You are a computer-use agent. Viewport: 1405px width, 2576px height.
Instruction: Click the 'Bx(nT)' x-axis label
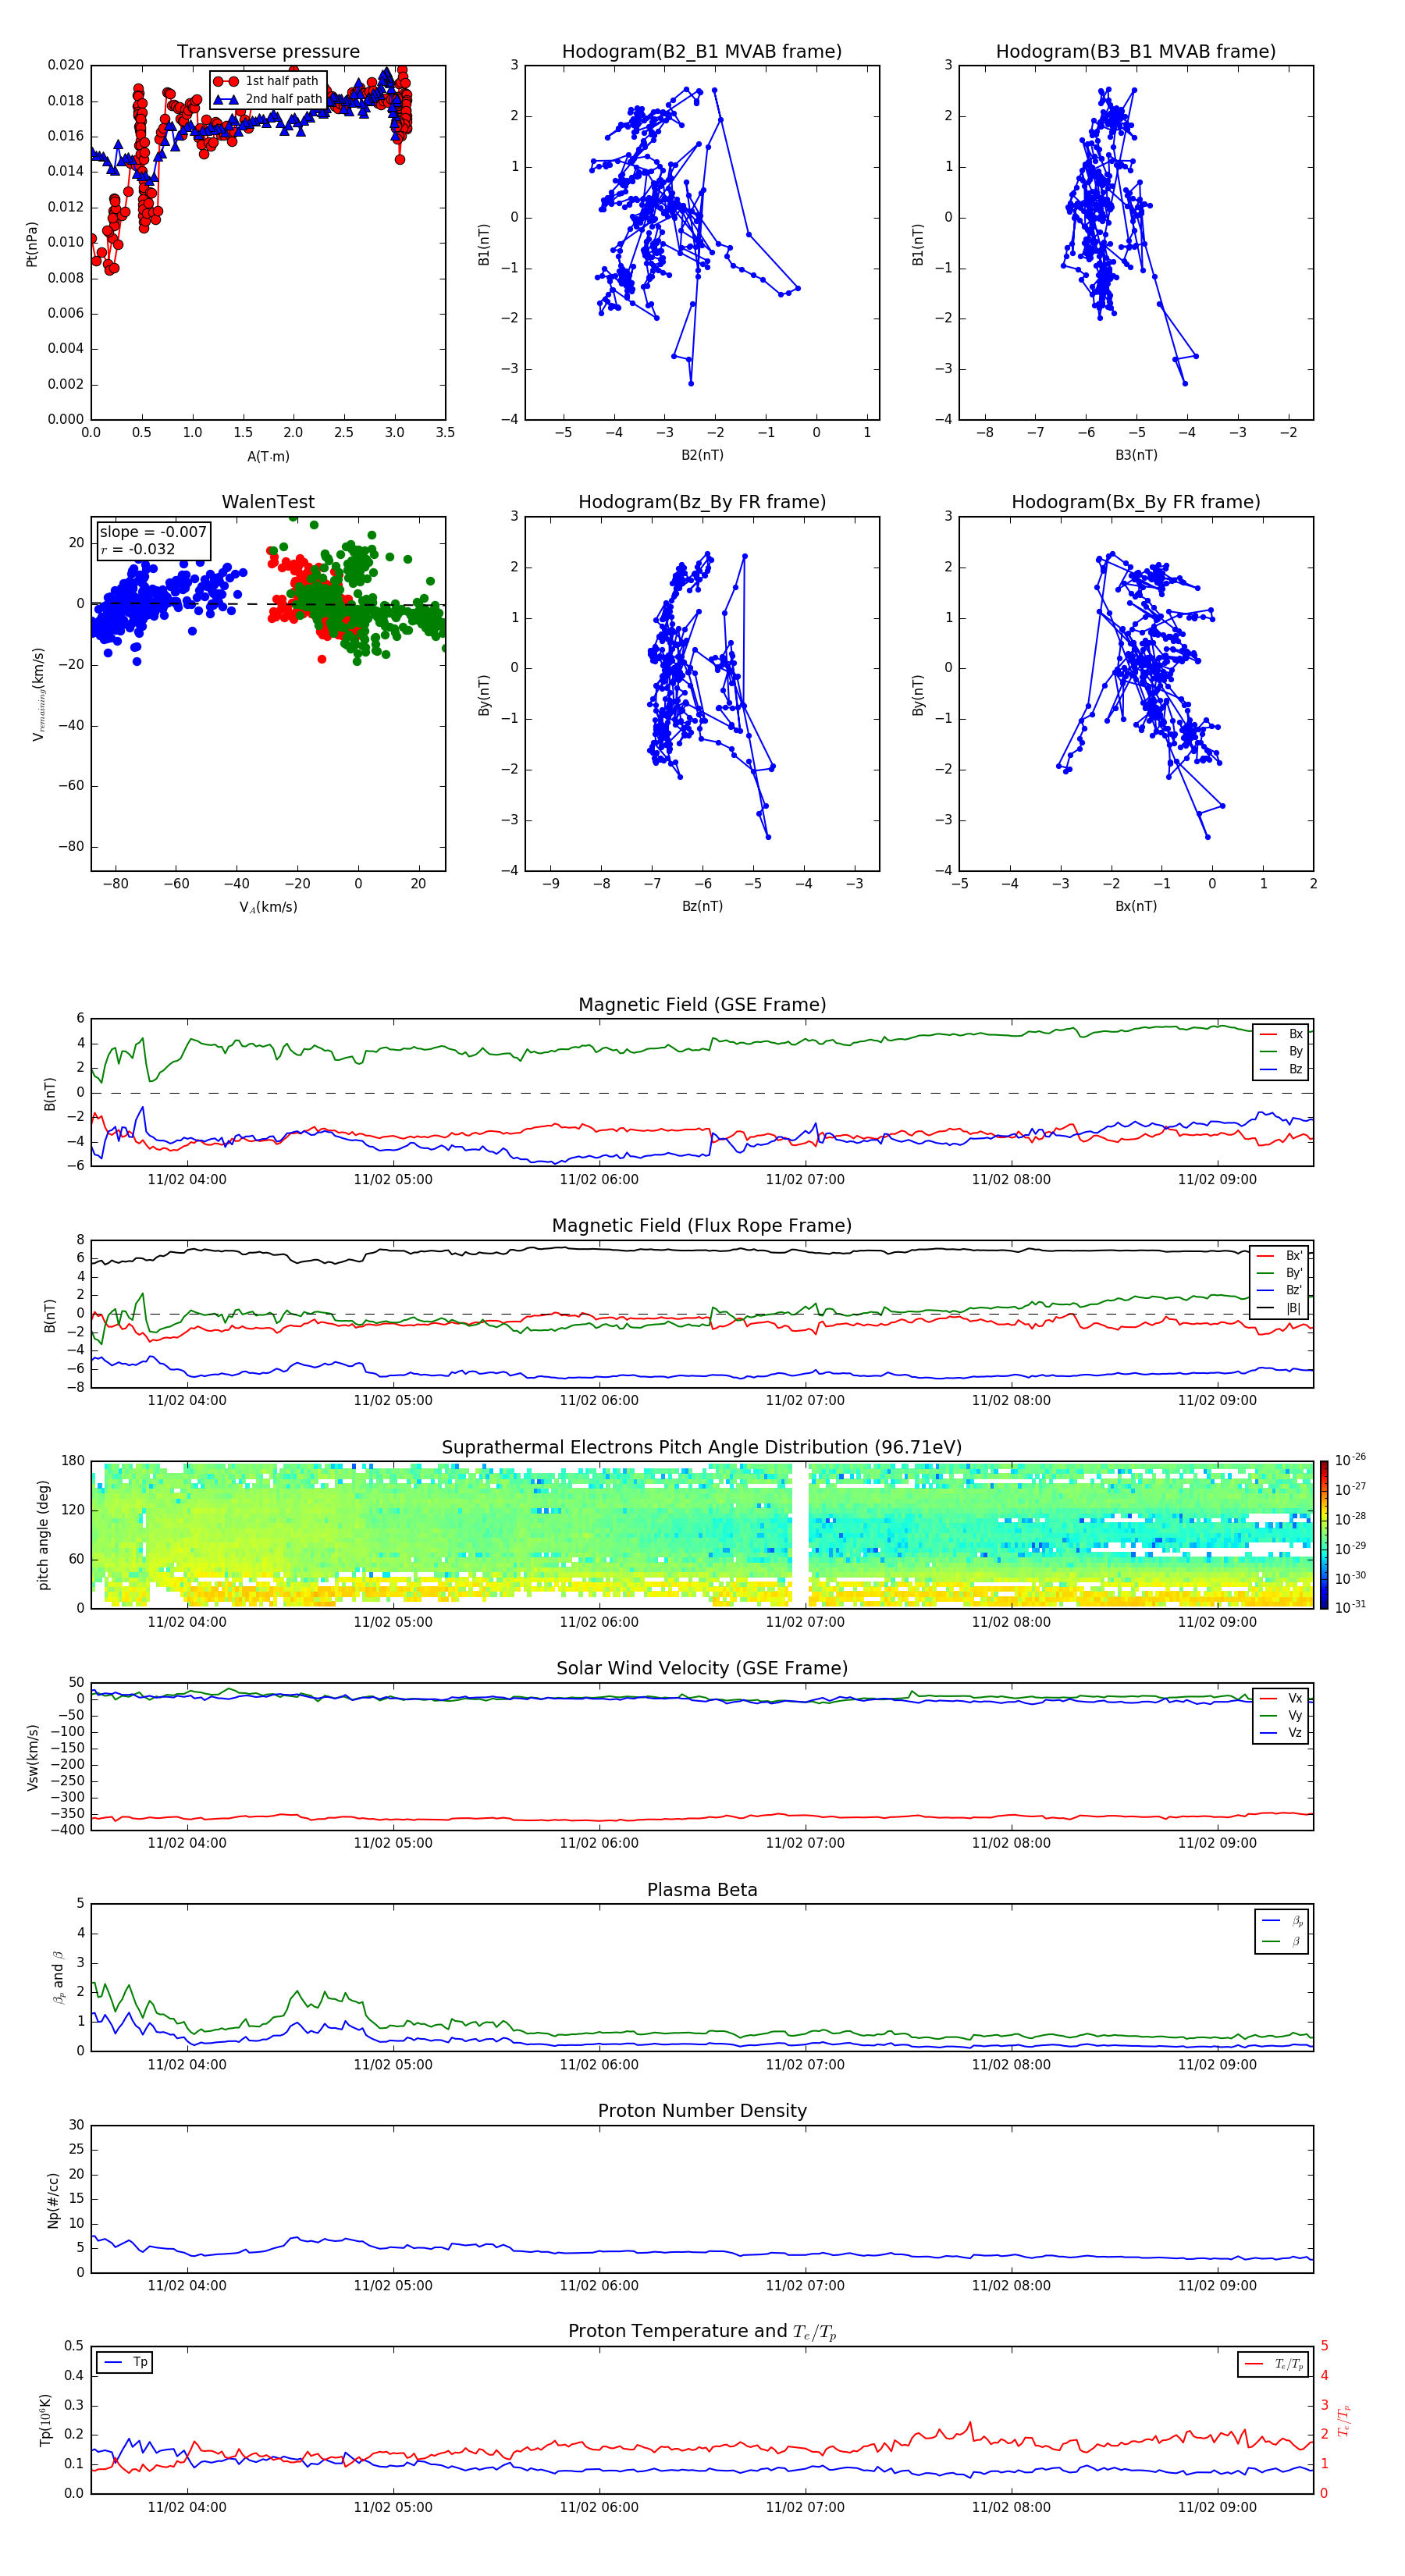[x=1136, y=906]
